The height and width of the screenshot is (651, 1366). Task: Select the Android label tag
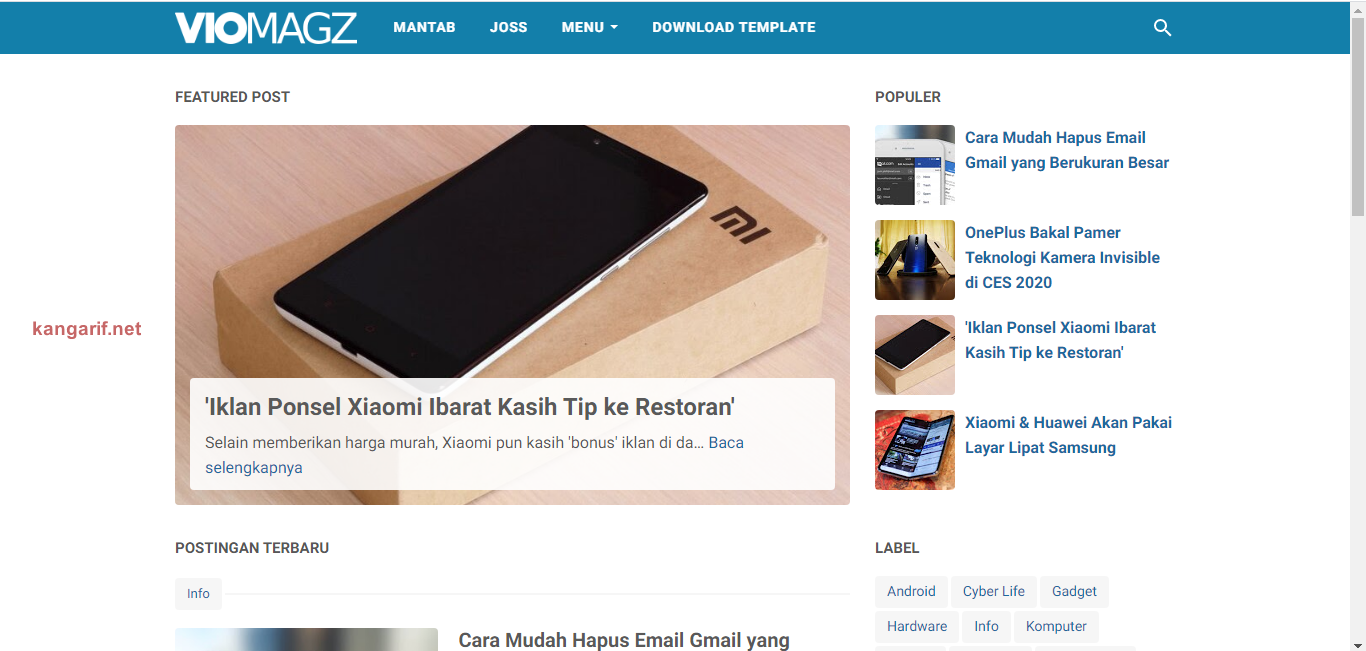pos(911,591)
